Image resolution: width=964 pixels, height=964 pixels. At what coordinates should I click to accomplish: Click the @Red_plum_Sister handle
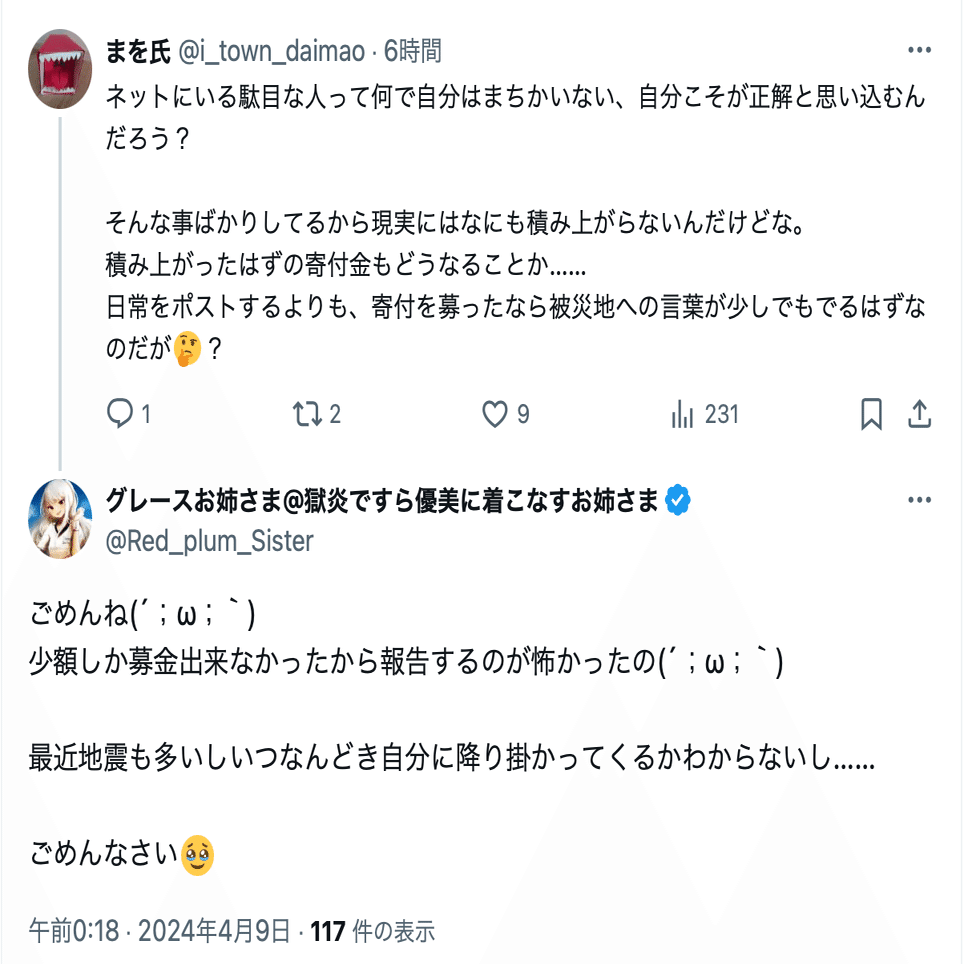pyautogui.click(x=210, y=541)
